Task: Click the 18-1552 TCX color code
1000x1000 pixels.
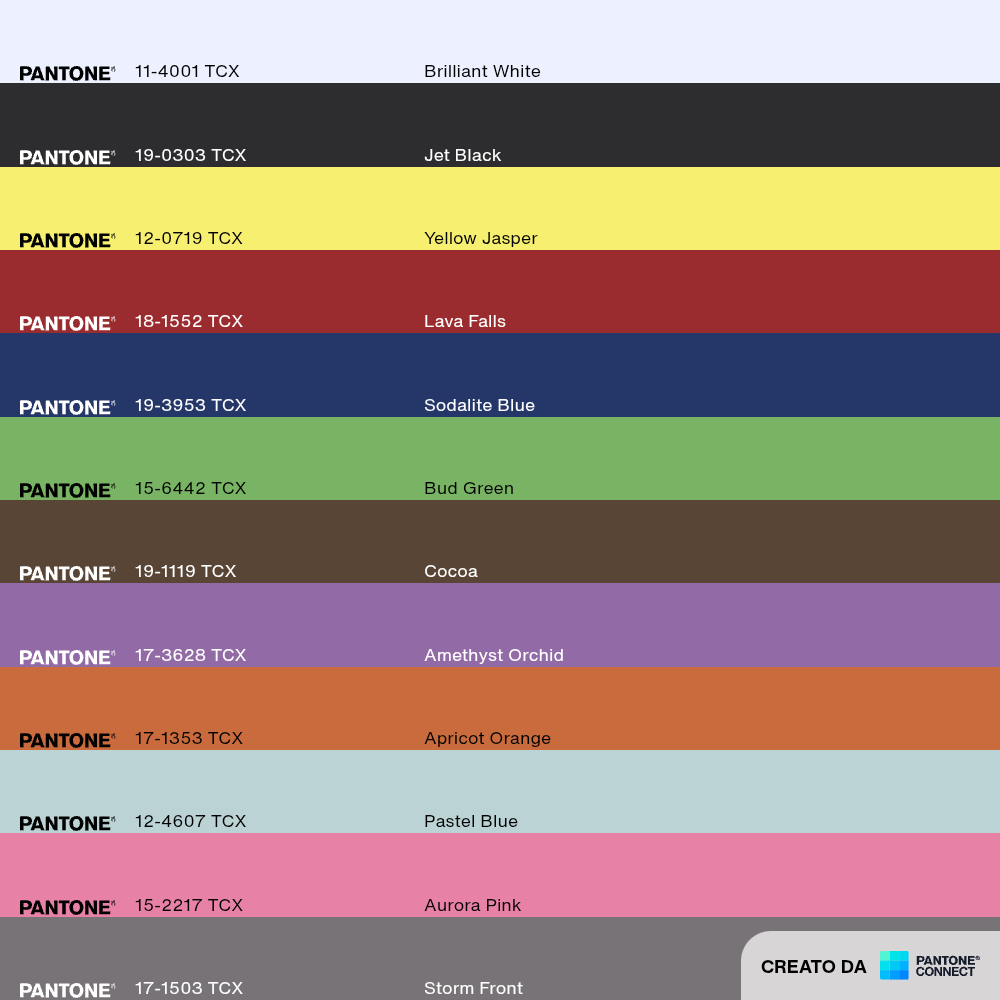Action: [x=189, y=321]
